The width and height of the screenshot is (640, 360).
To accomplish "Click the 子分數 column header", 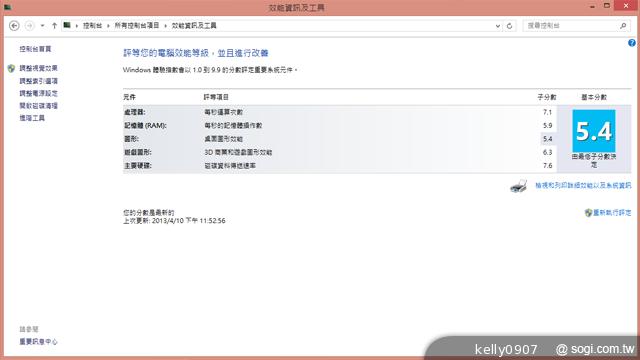I will point(547,97).
